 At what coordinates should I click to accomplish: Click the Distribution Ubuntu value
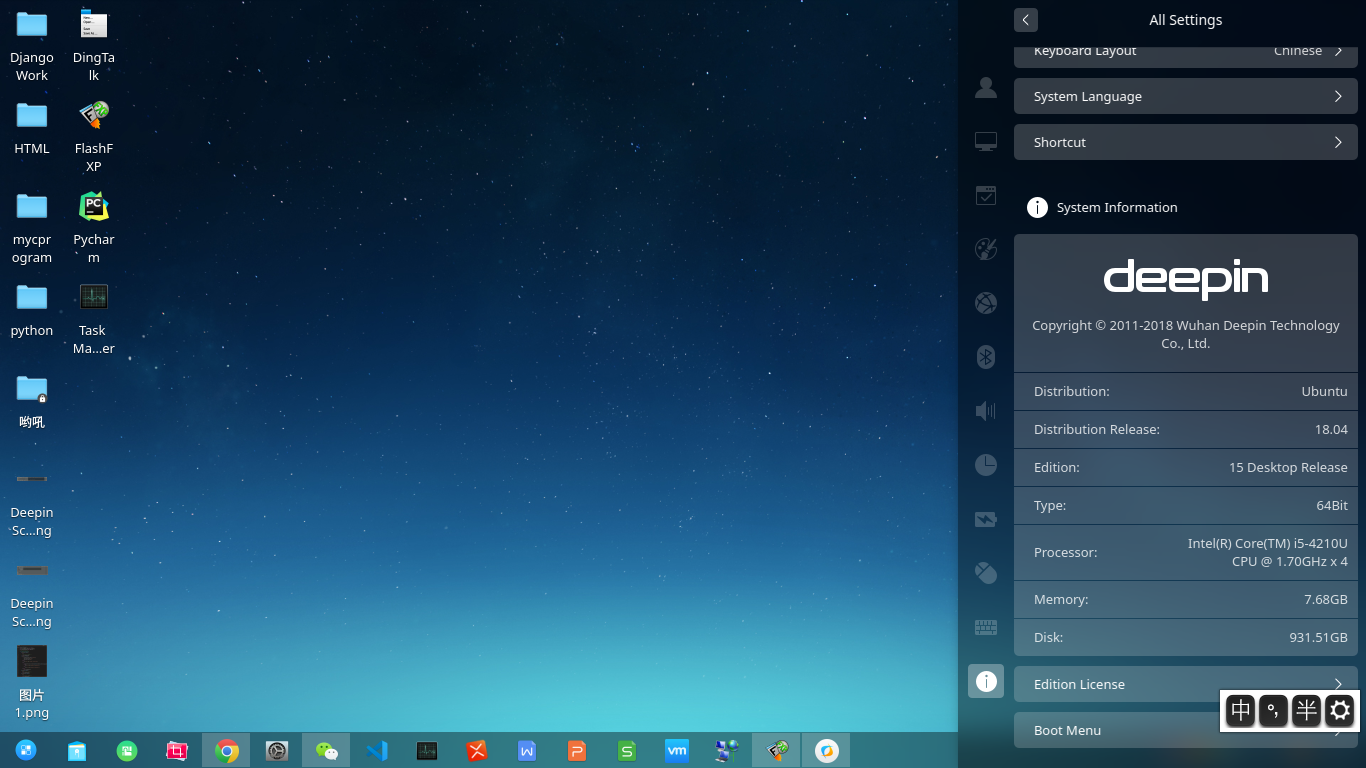pos(1324,391)
